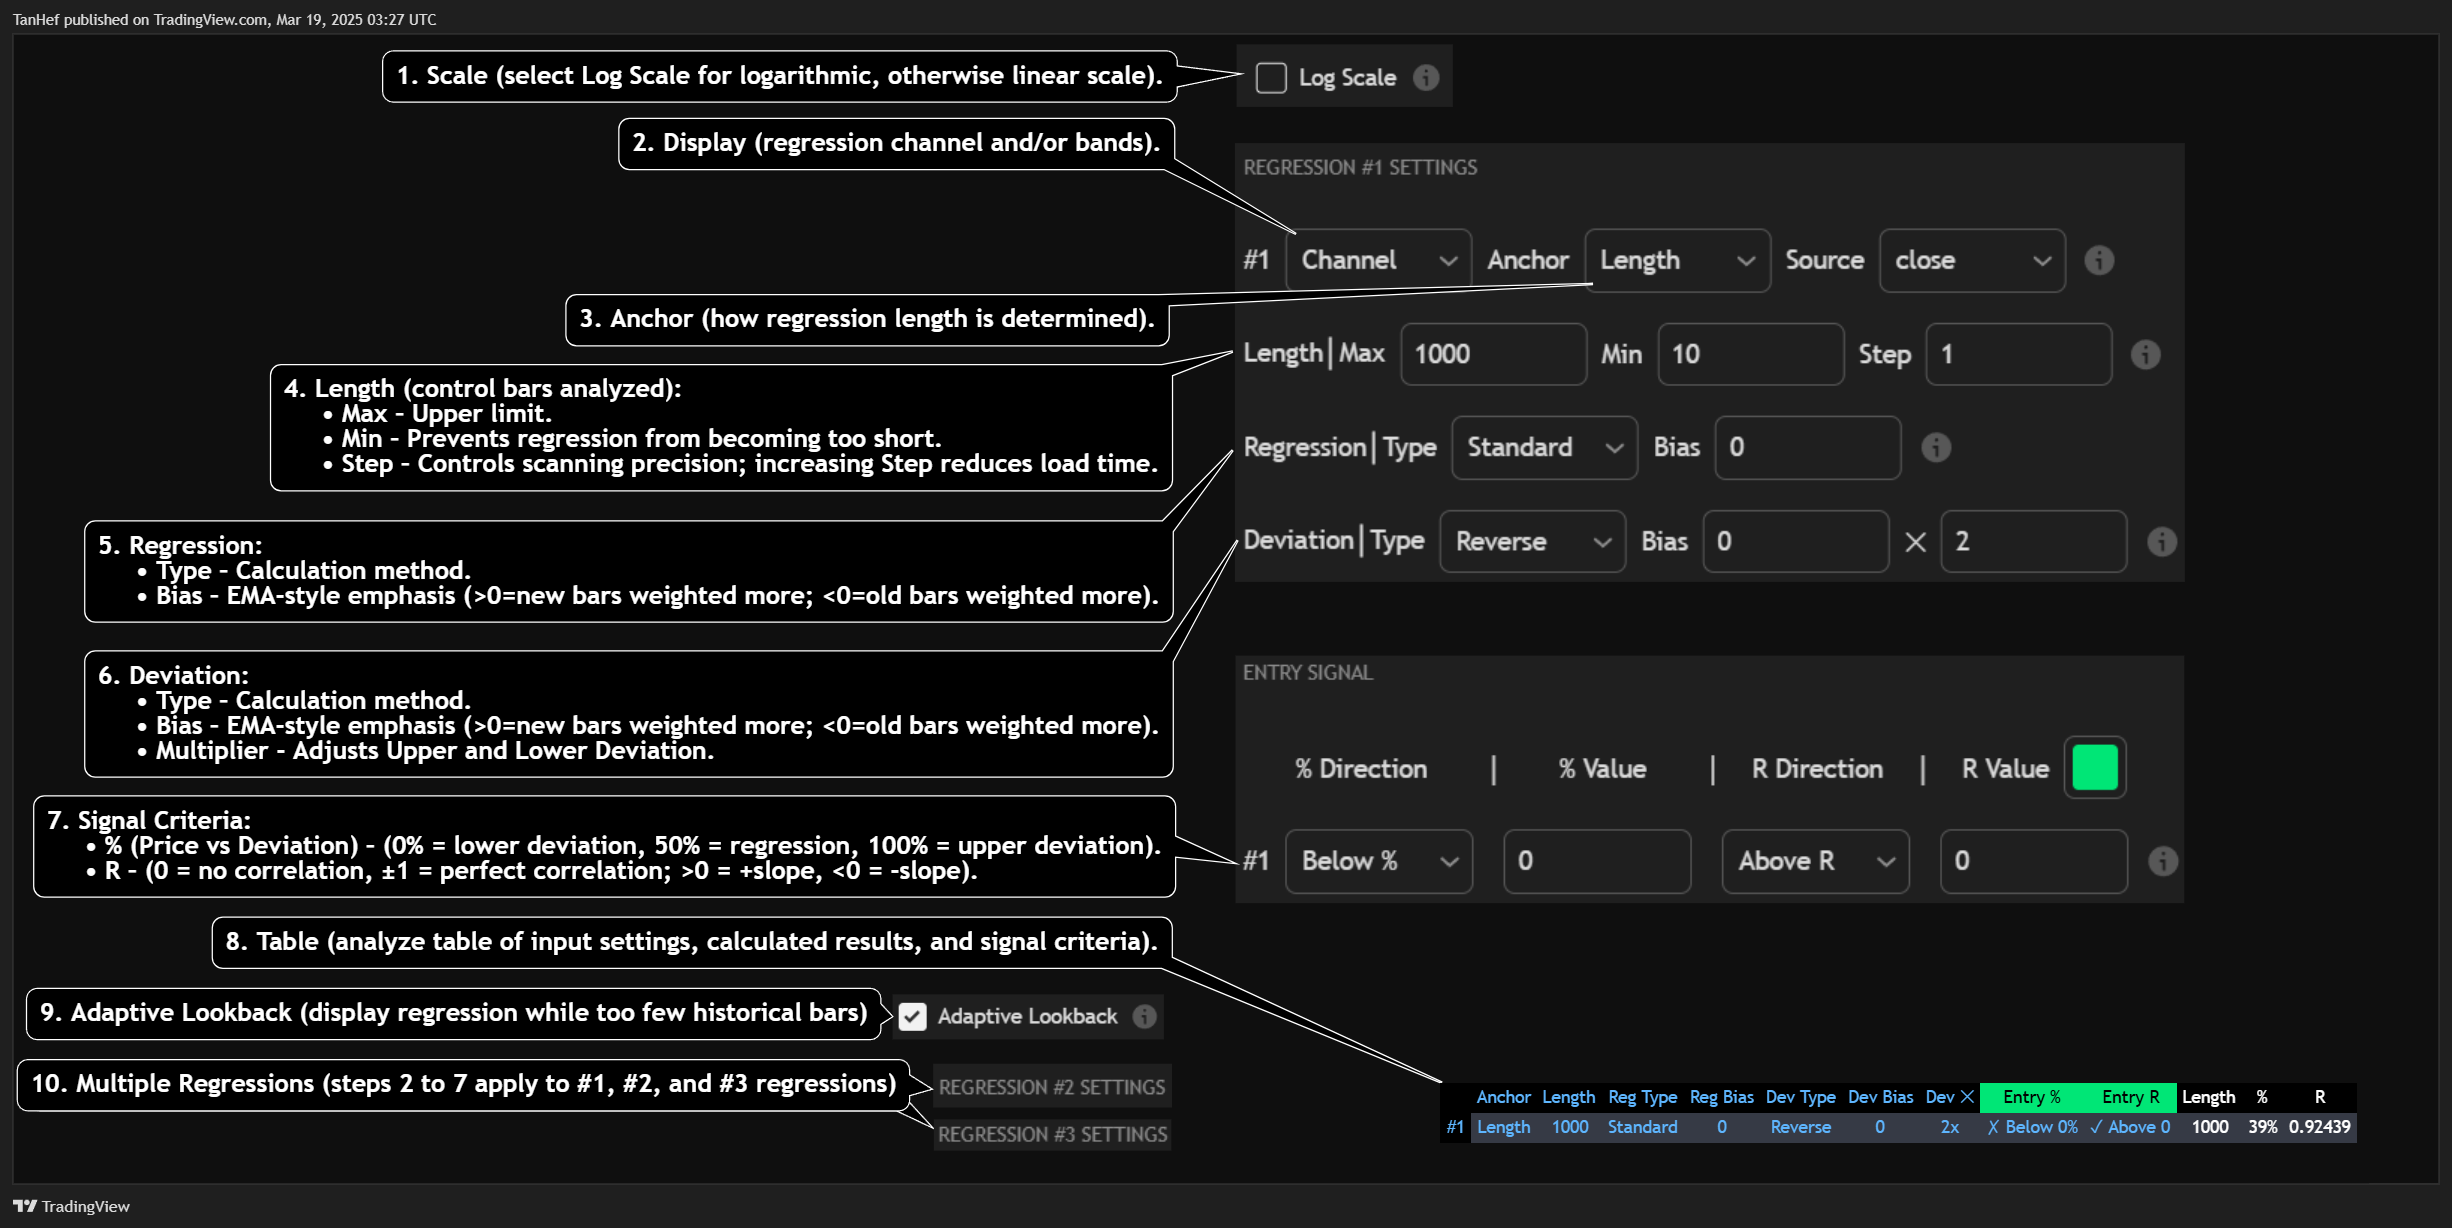Open the Log Scale info tooltip icon
This screenshot has height=1228, width=2452.
(1426, 77)
